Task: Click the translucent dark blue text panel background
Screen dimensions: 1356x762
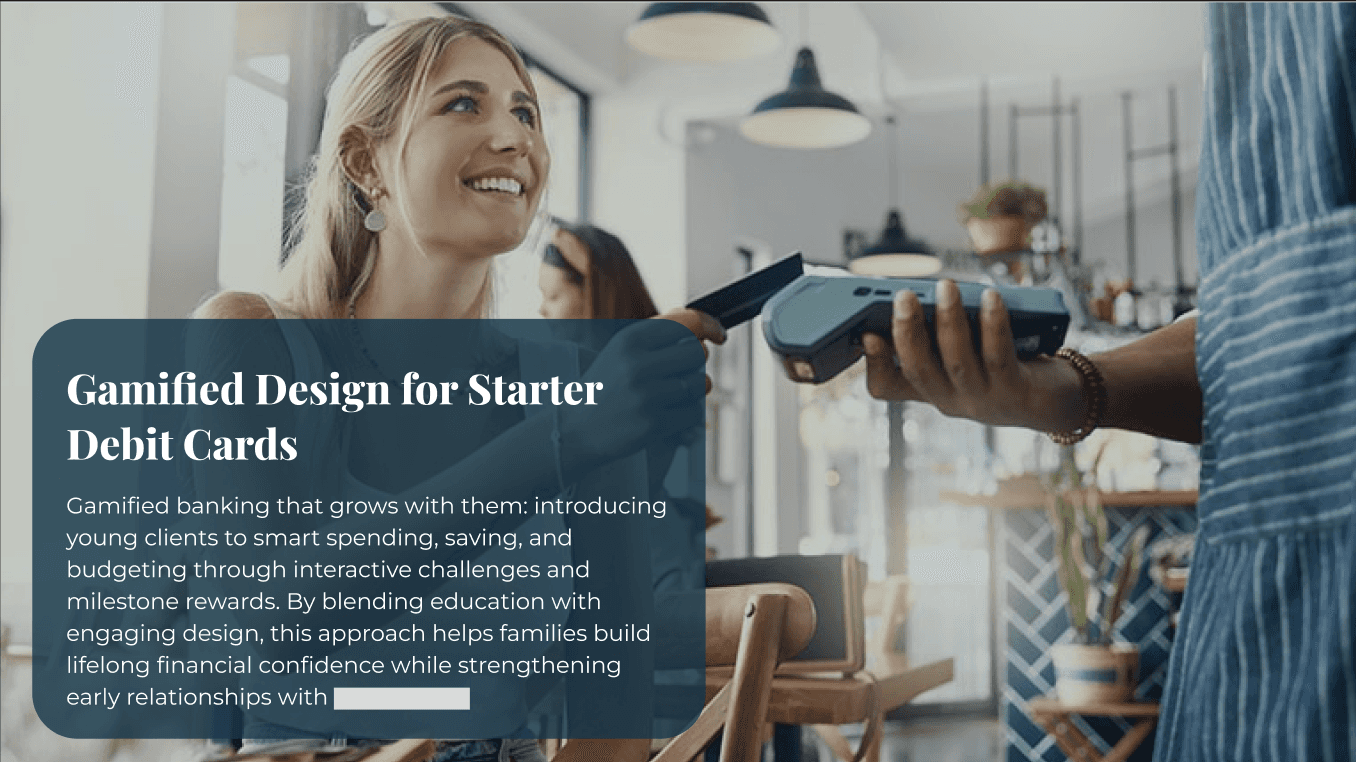Action: (369, 529)
